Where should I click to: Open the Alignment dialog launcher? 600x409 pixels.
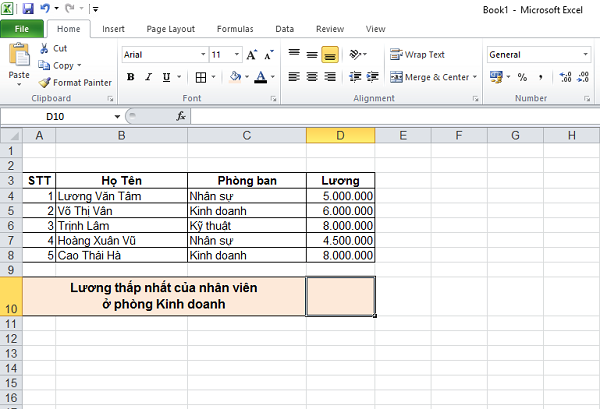[x=475, y=99]
